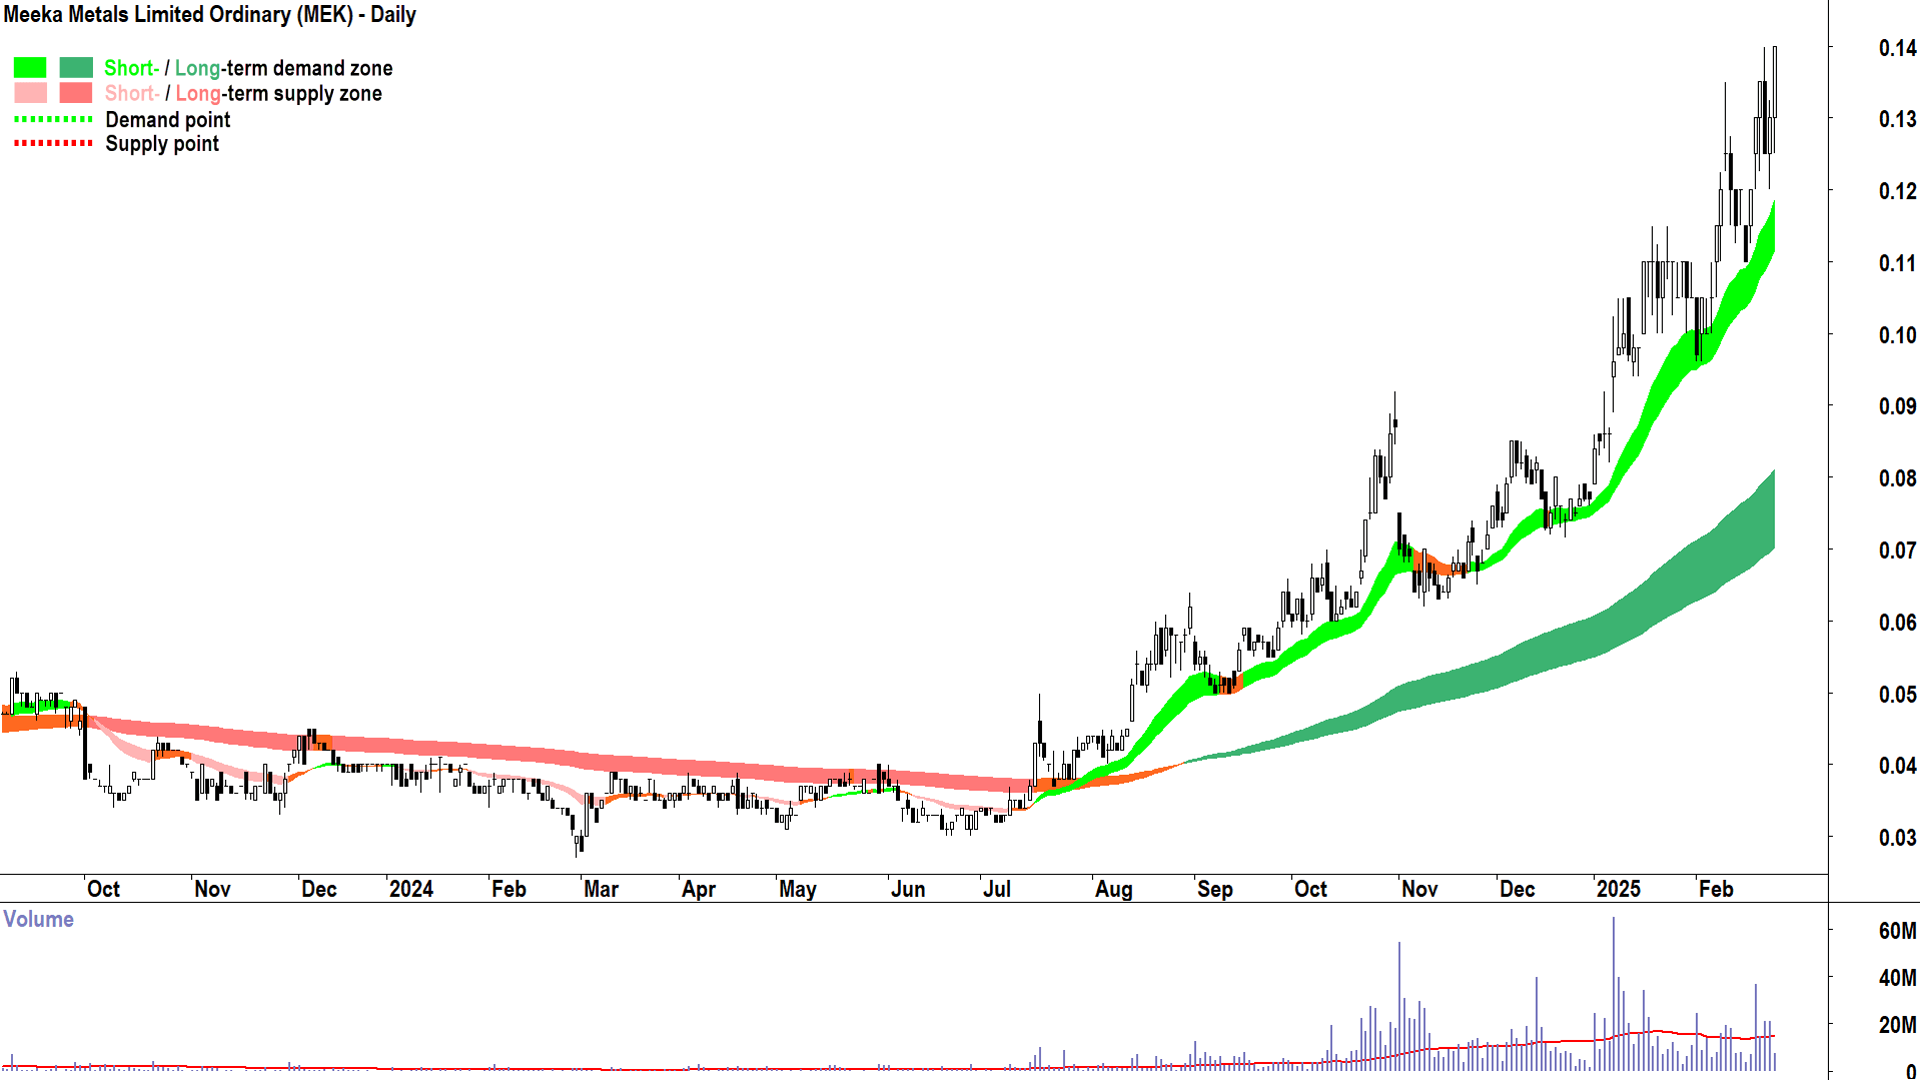Viewport: 1920px width, 1080px height.
Task: Click the 0.03 price level label
Action: (1897, 838)
